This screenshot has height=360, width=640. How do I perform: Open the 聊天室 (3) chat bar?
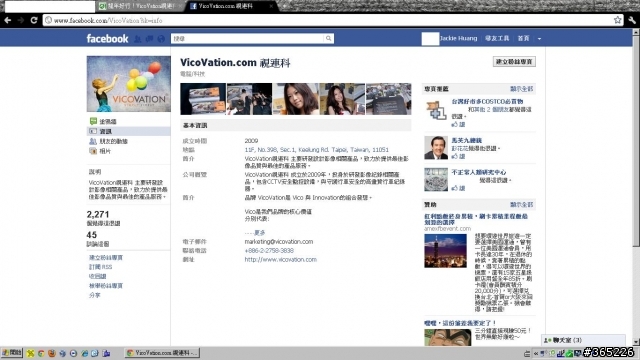(583, 340)
